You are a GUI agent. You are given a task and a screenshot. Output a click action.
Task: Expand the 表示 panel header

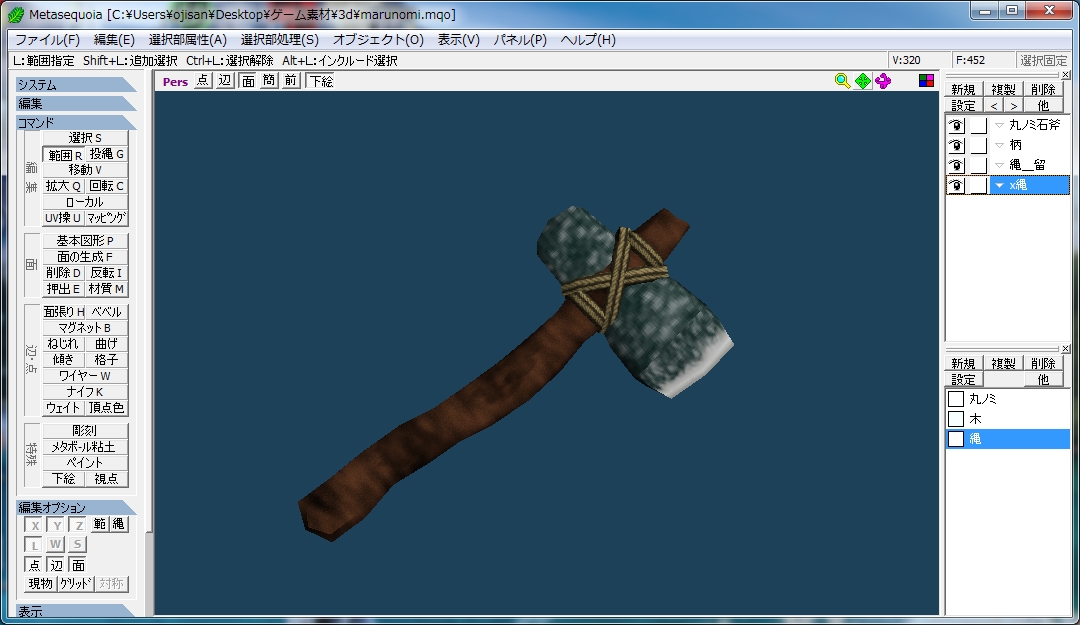[x=76, y=611]
